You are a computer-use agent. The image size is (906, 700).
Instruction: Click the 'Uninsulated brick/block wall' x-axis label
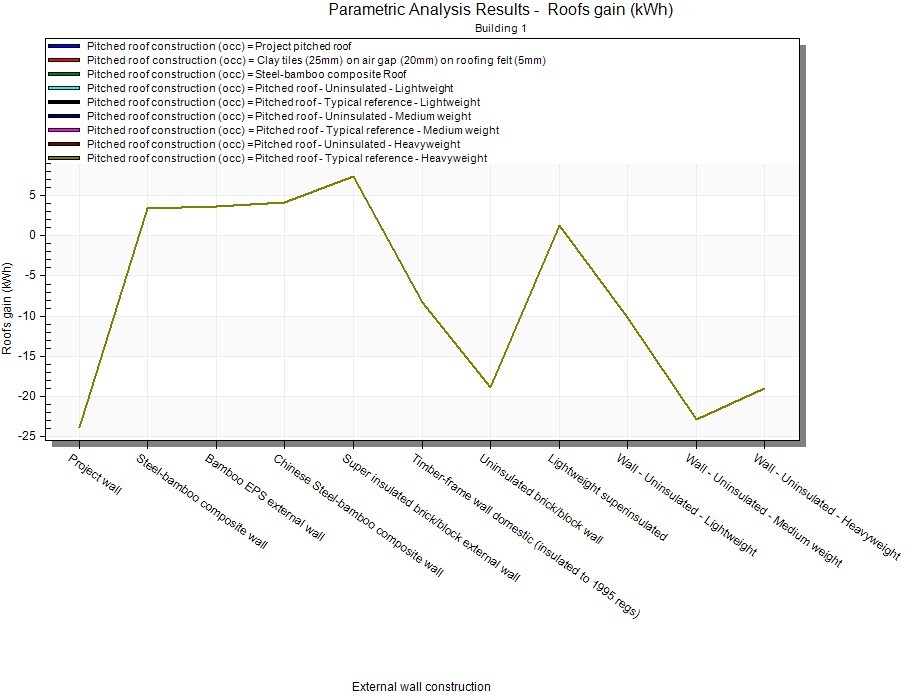click(x=541, y=499)
